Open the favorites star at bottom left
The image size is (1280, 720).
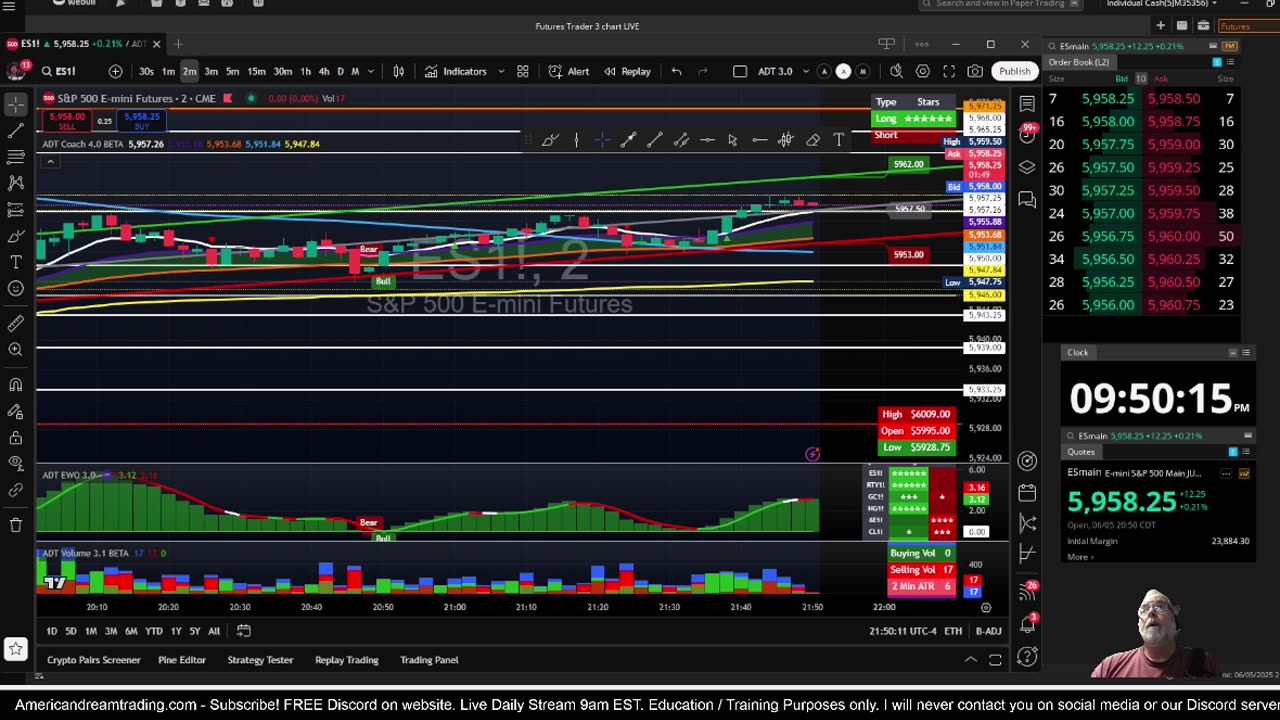point(16,649)
